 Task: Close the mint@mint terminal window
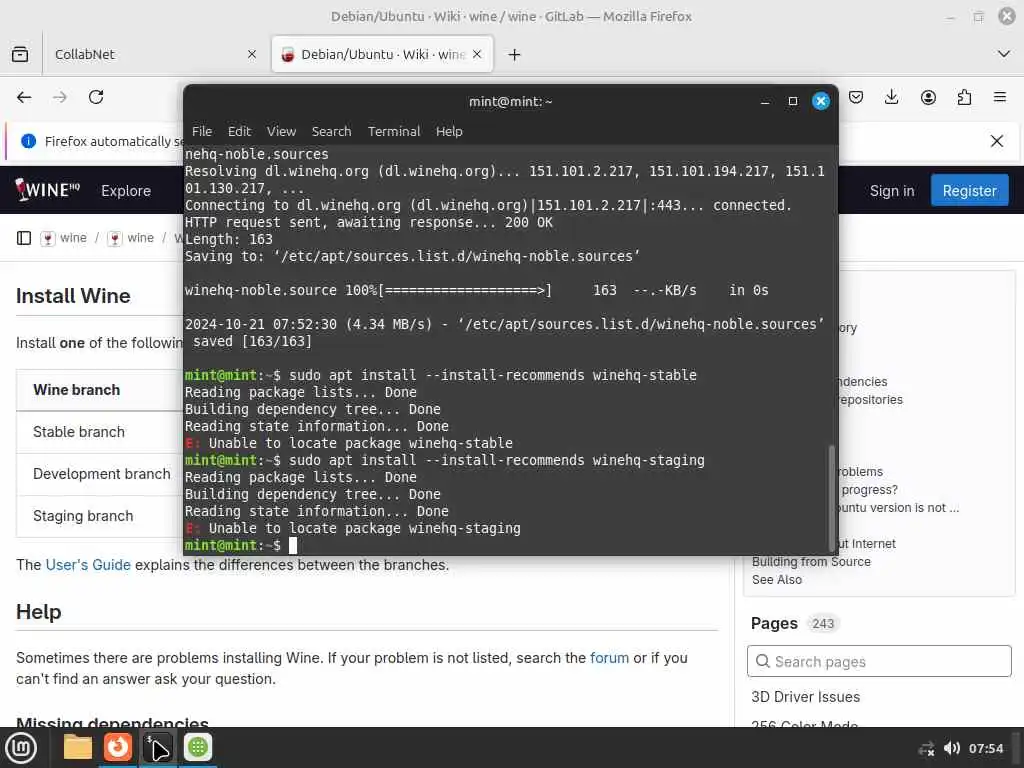click(x=821, y=101)
